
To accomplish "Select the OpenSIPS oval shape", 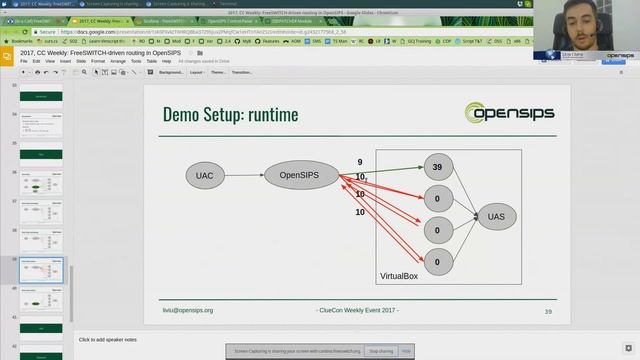I will [x=301, y=175].
